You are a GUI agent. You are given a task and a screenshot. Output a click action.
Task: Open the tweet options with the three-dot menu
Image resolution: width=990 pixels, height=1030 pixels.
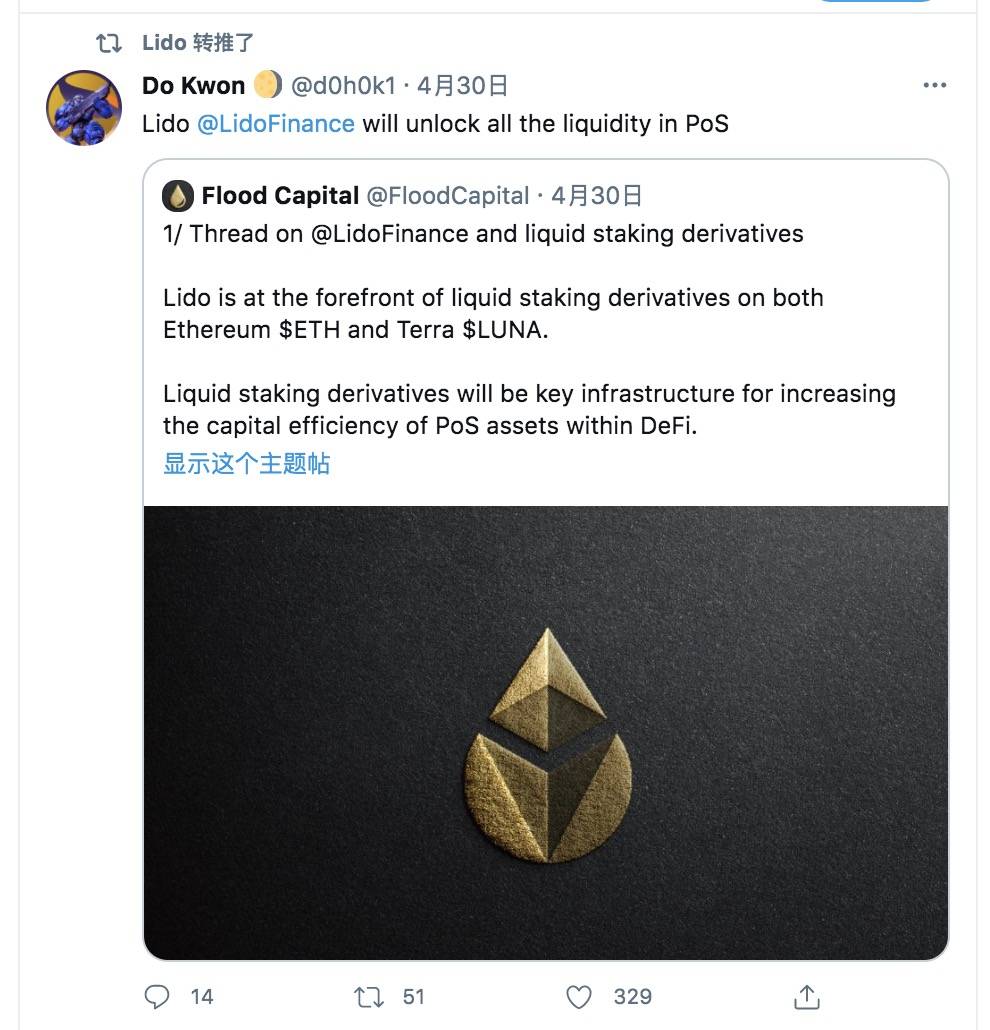[934, 85]
